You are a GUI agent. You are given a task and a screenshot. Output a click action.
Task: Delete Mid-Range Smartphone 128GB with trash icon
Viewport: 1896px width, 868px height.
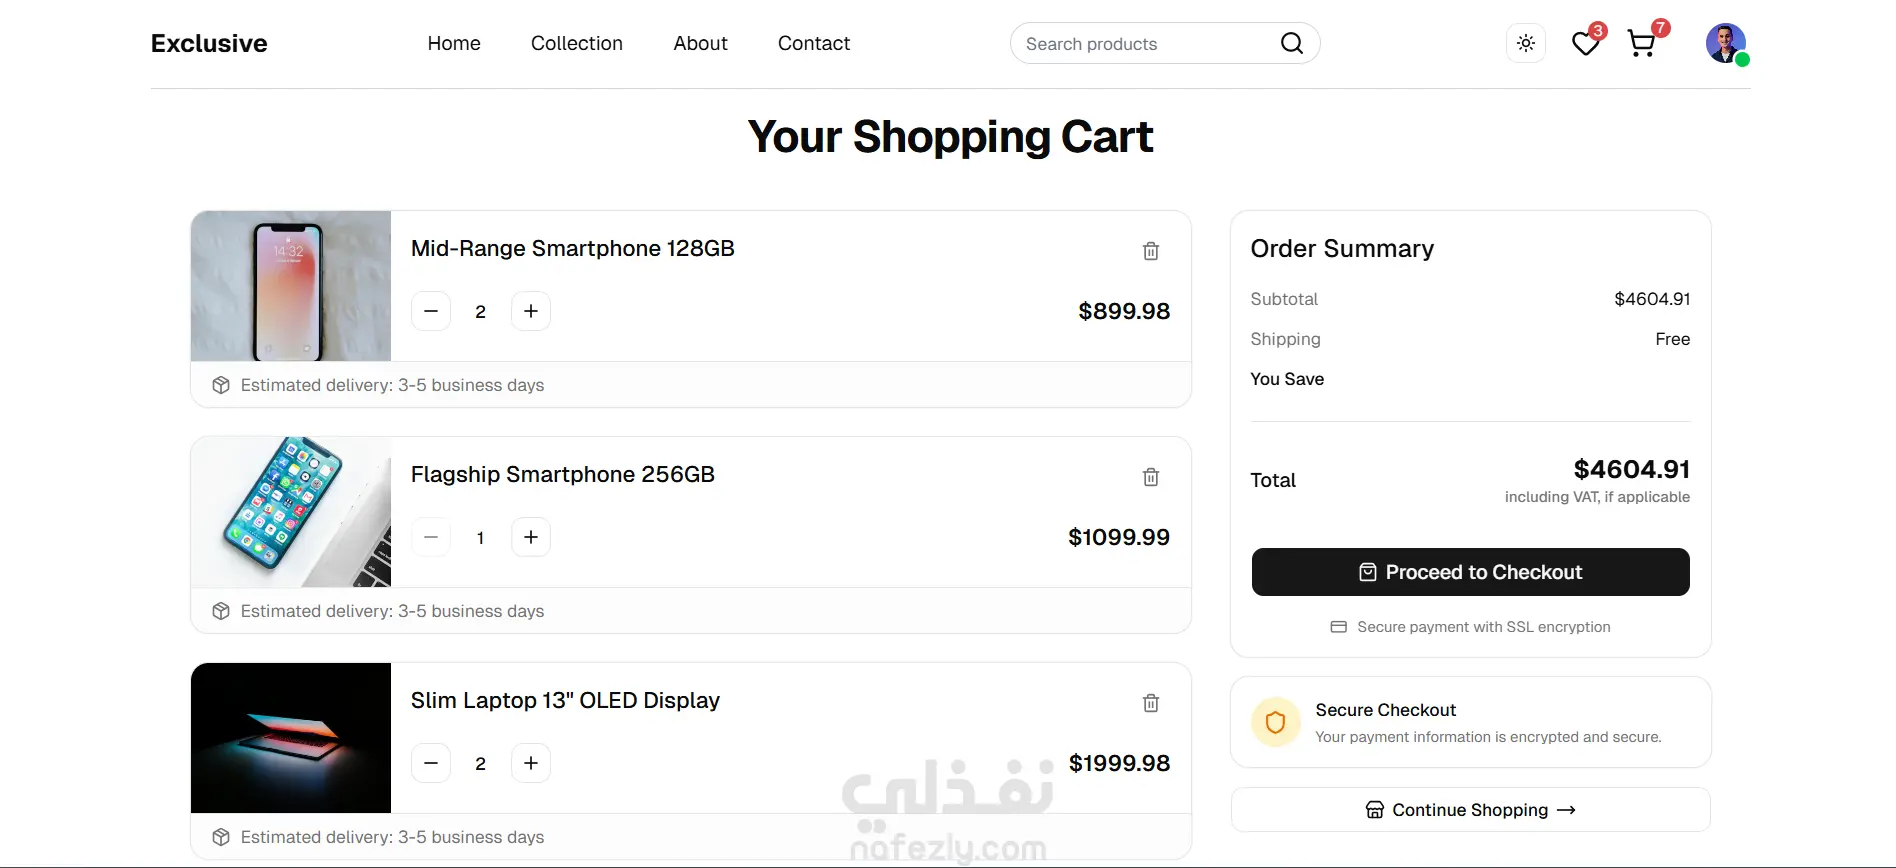click(1151, 251)
